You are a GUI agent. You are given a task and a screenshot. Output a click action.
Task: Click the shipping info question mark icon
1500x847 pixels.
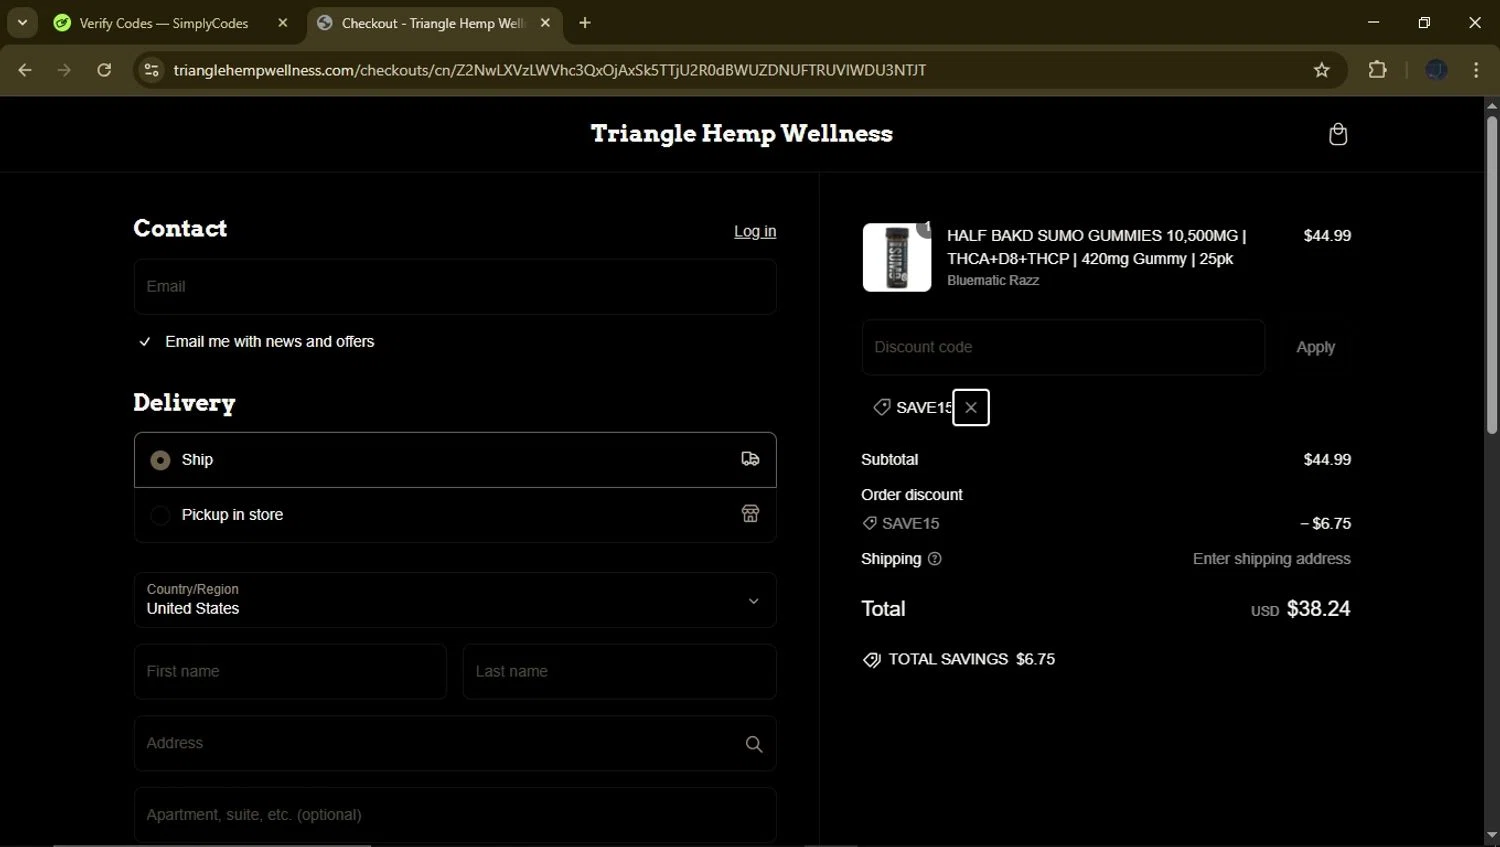(x=935, y=559)
